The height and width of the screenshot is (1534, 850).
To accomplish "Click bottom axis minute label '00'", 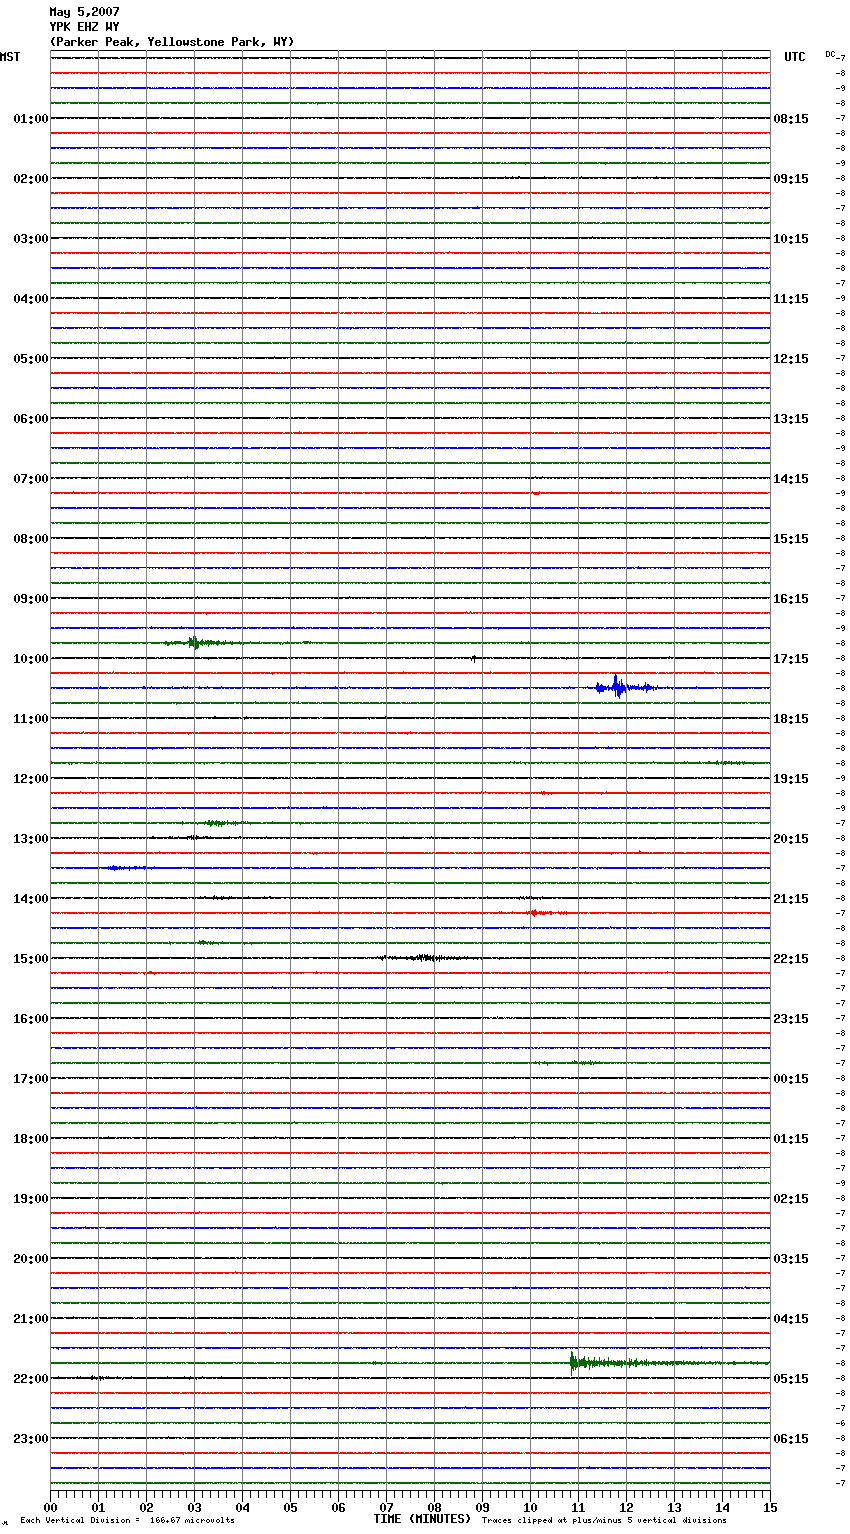I will (50, 1507).
